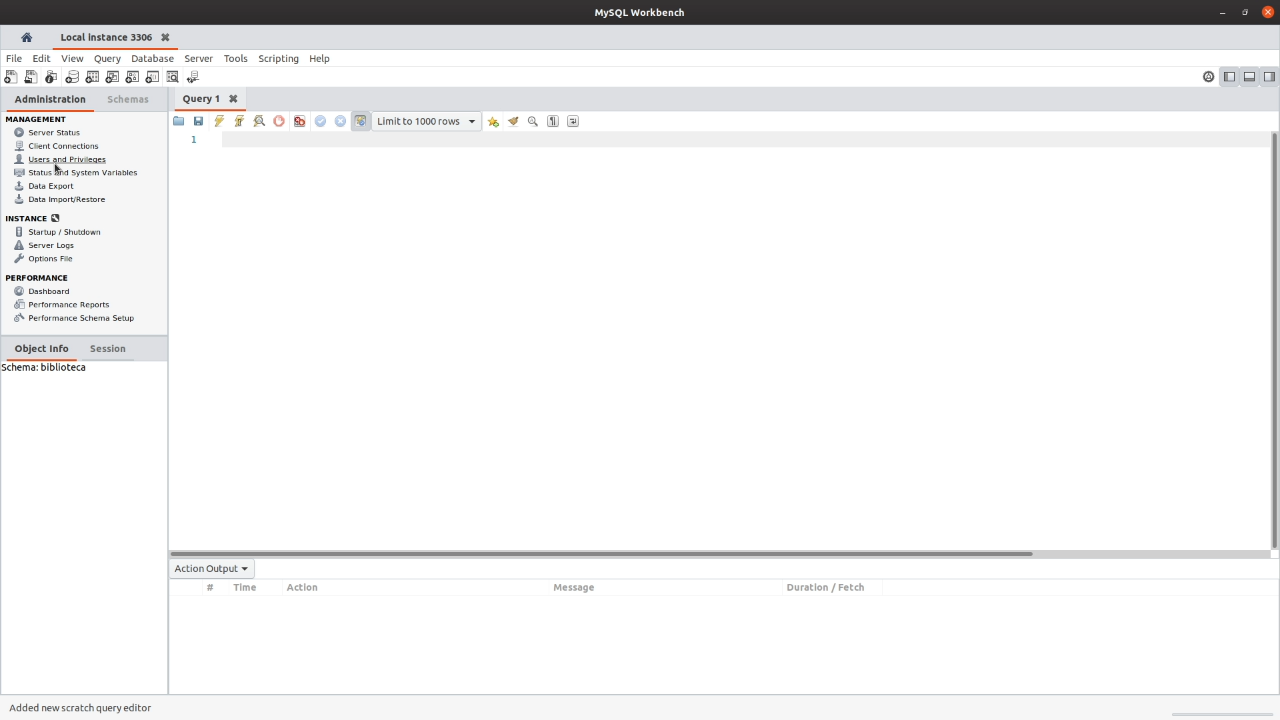Switch to the Schemas sidebar tab
Image resolution: width=1280 pixels, height=720 pixels.
tap(127, 99)
